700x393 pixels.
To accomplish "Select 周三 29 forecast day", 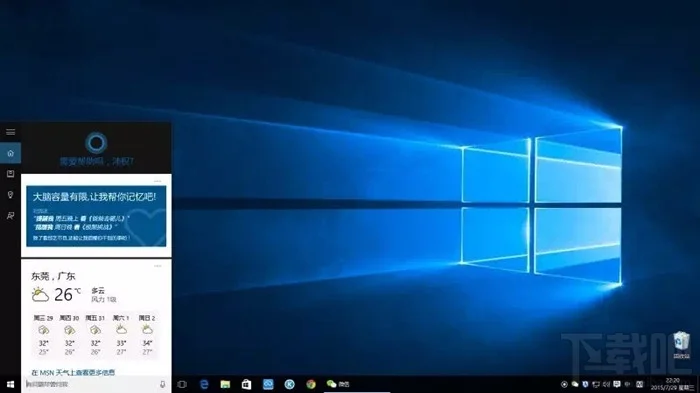I will coord(43,335).
